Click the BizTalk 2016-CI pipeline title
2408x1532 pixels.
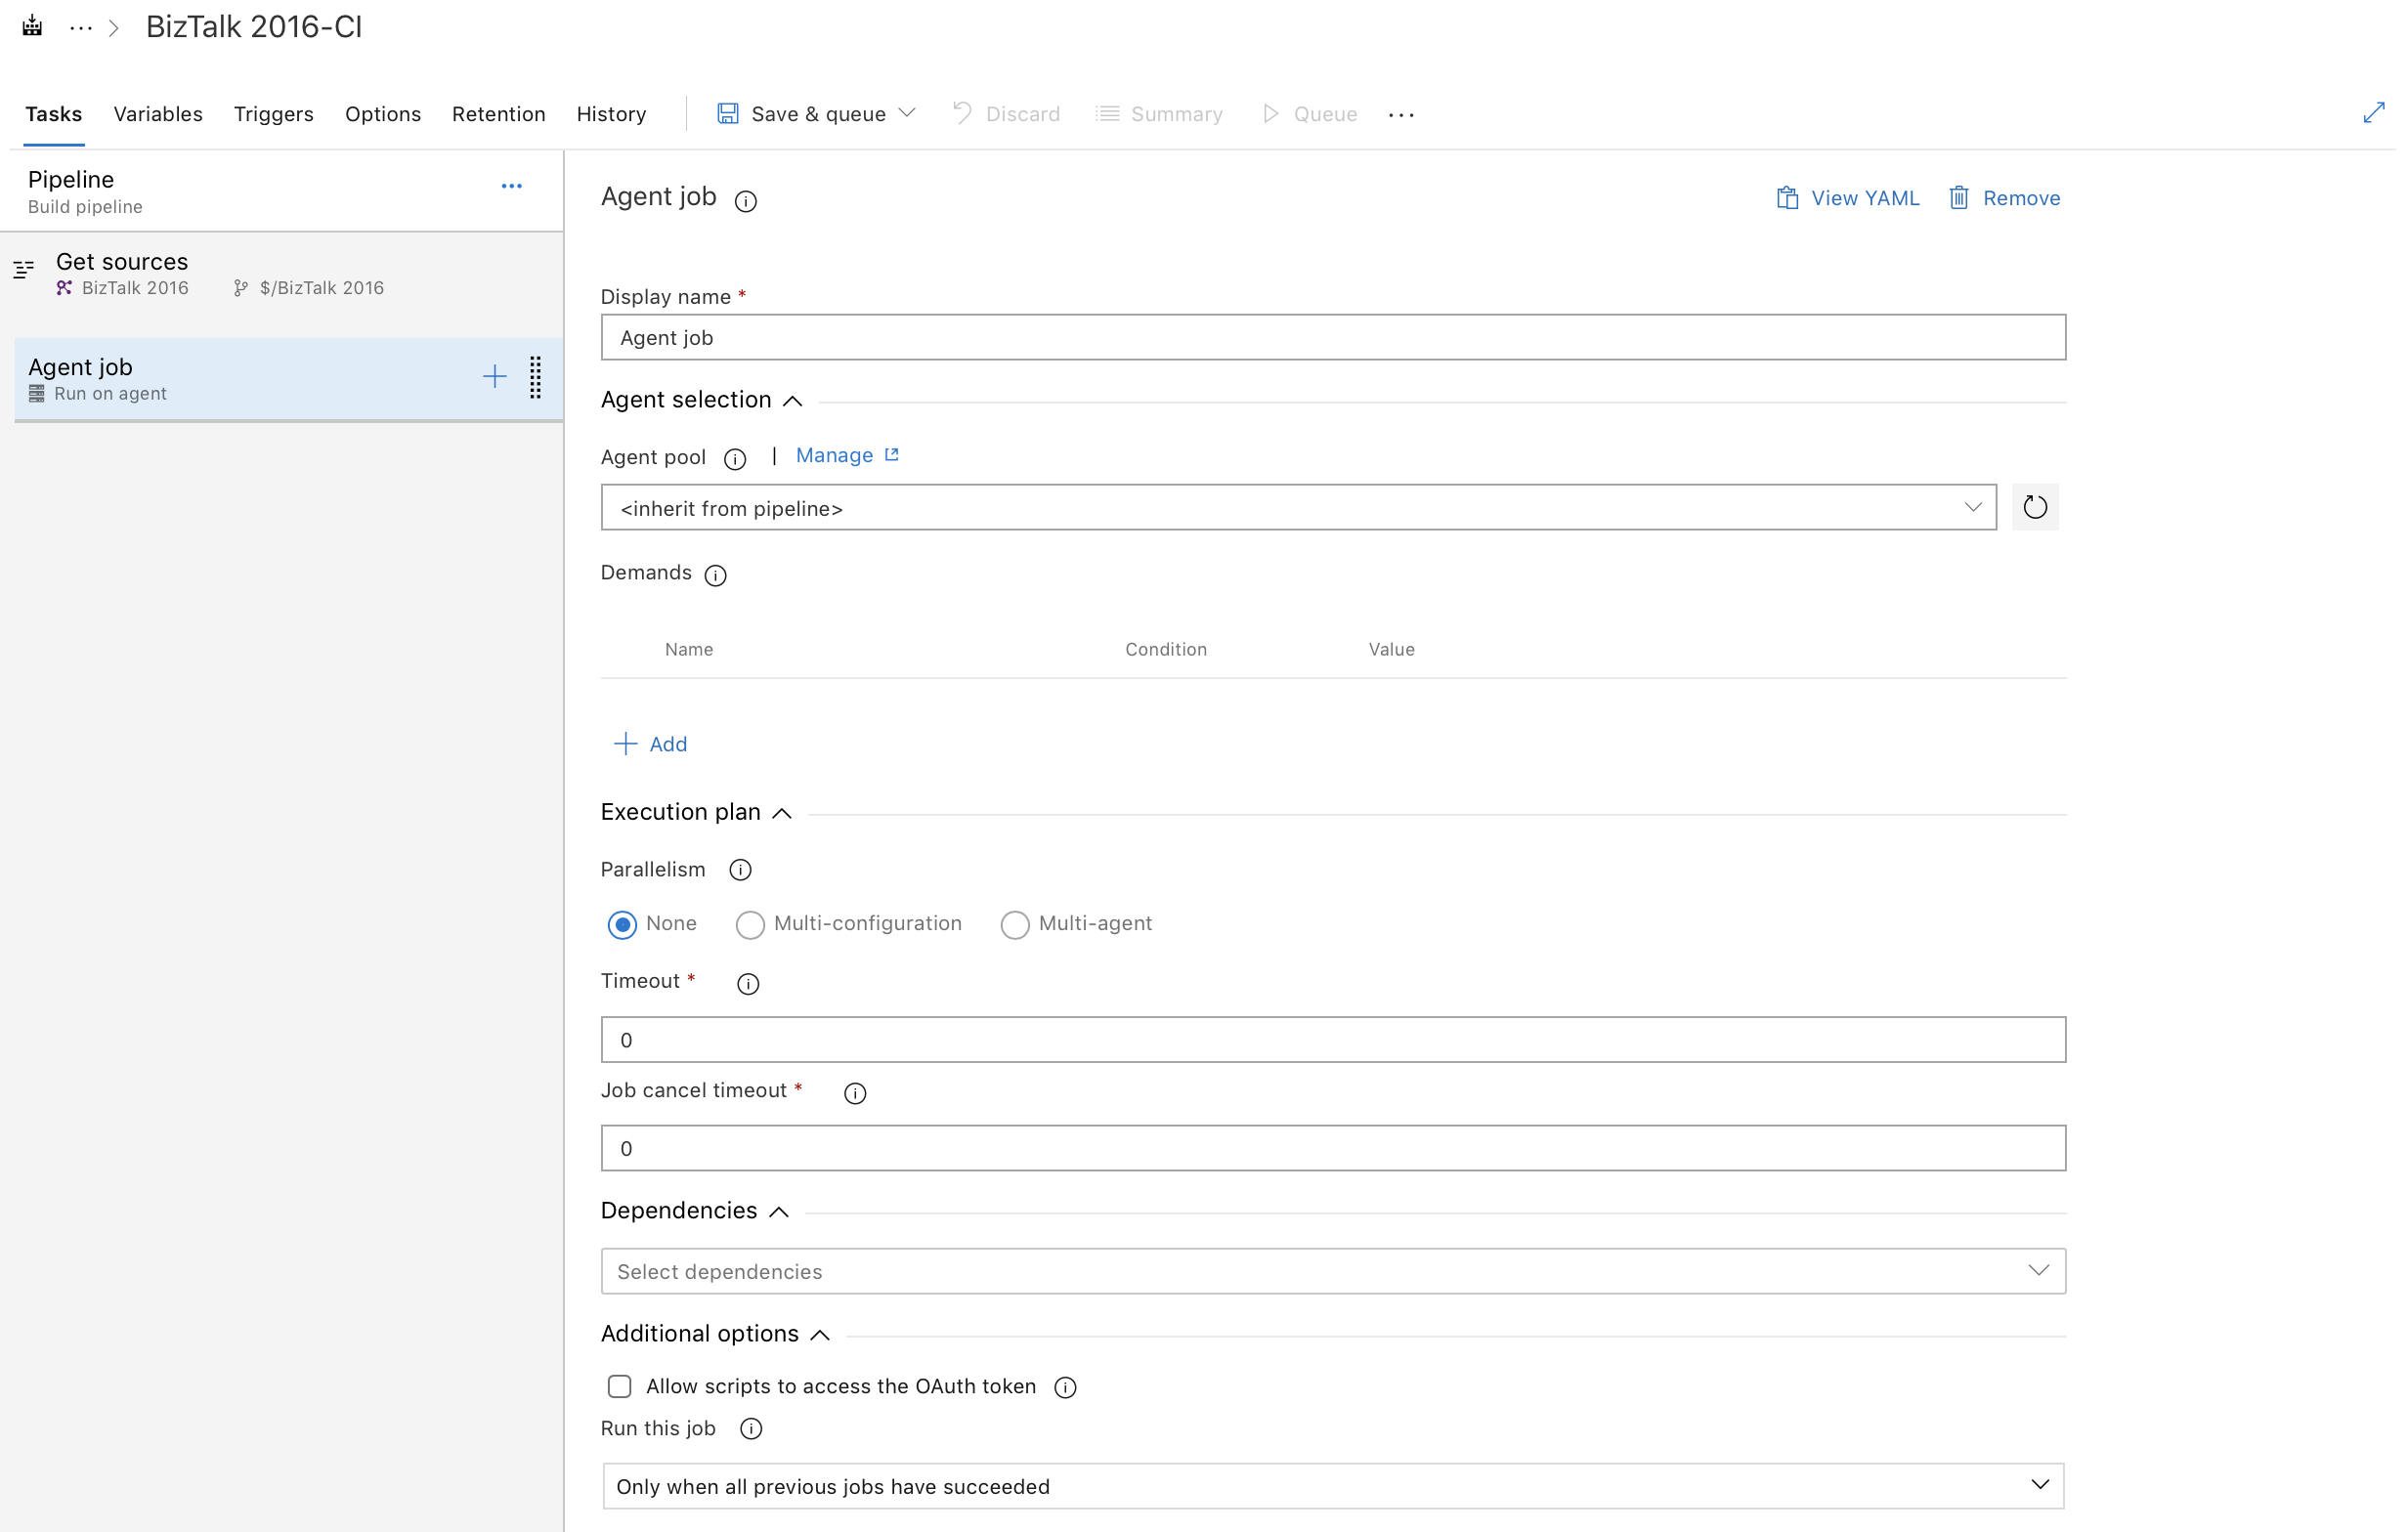[254, 27]
